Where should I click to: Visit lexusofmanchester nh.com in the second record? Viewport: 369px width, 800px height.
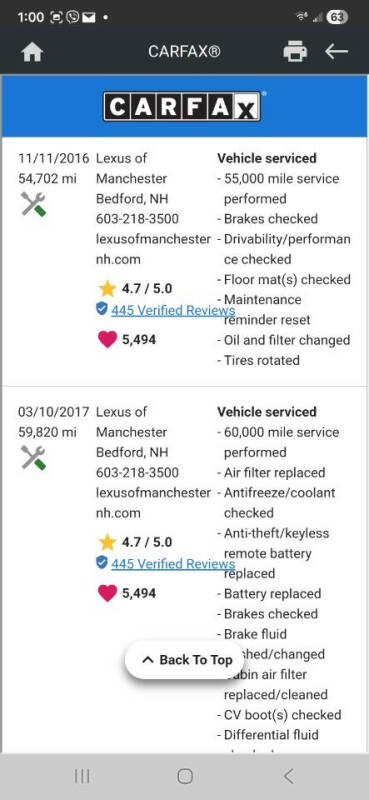tap(153, 503)
